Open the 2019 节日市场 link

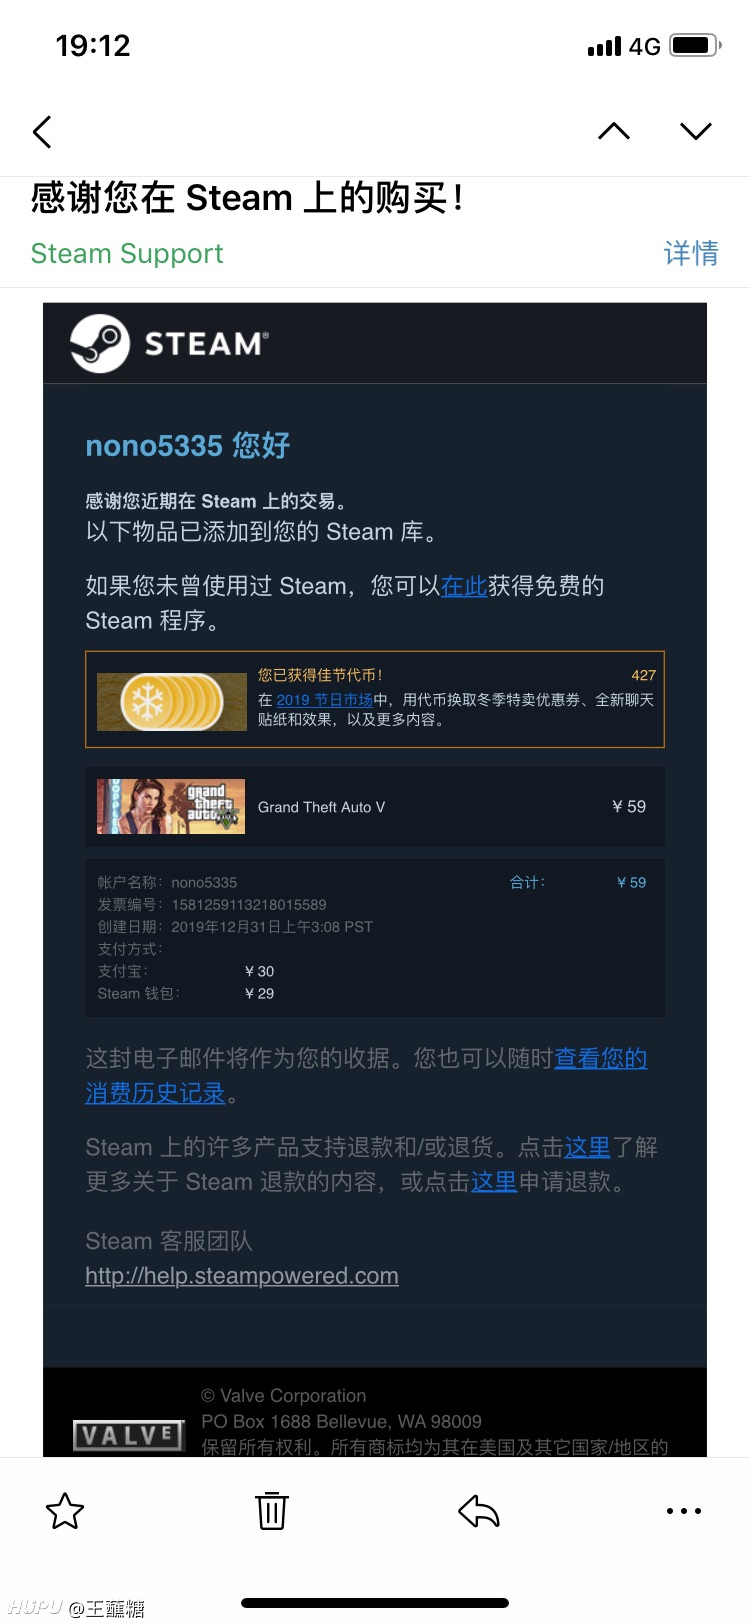click(x=324, y=700)
